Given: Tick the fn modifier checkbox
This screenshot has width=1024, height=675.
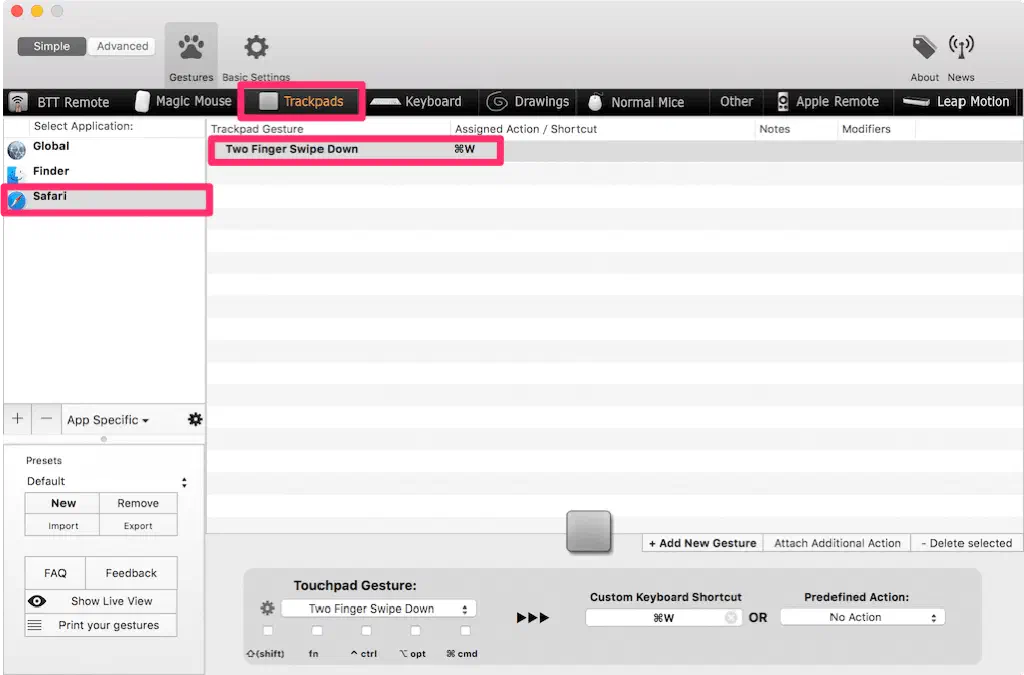Looking at the screenshot, I should coord(317,631).
